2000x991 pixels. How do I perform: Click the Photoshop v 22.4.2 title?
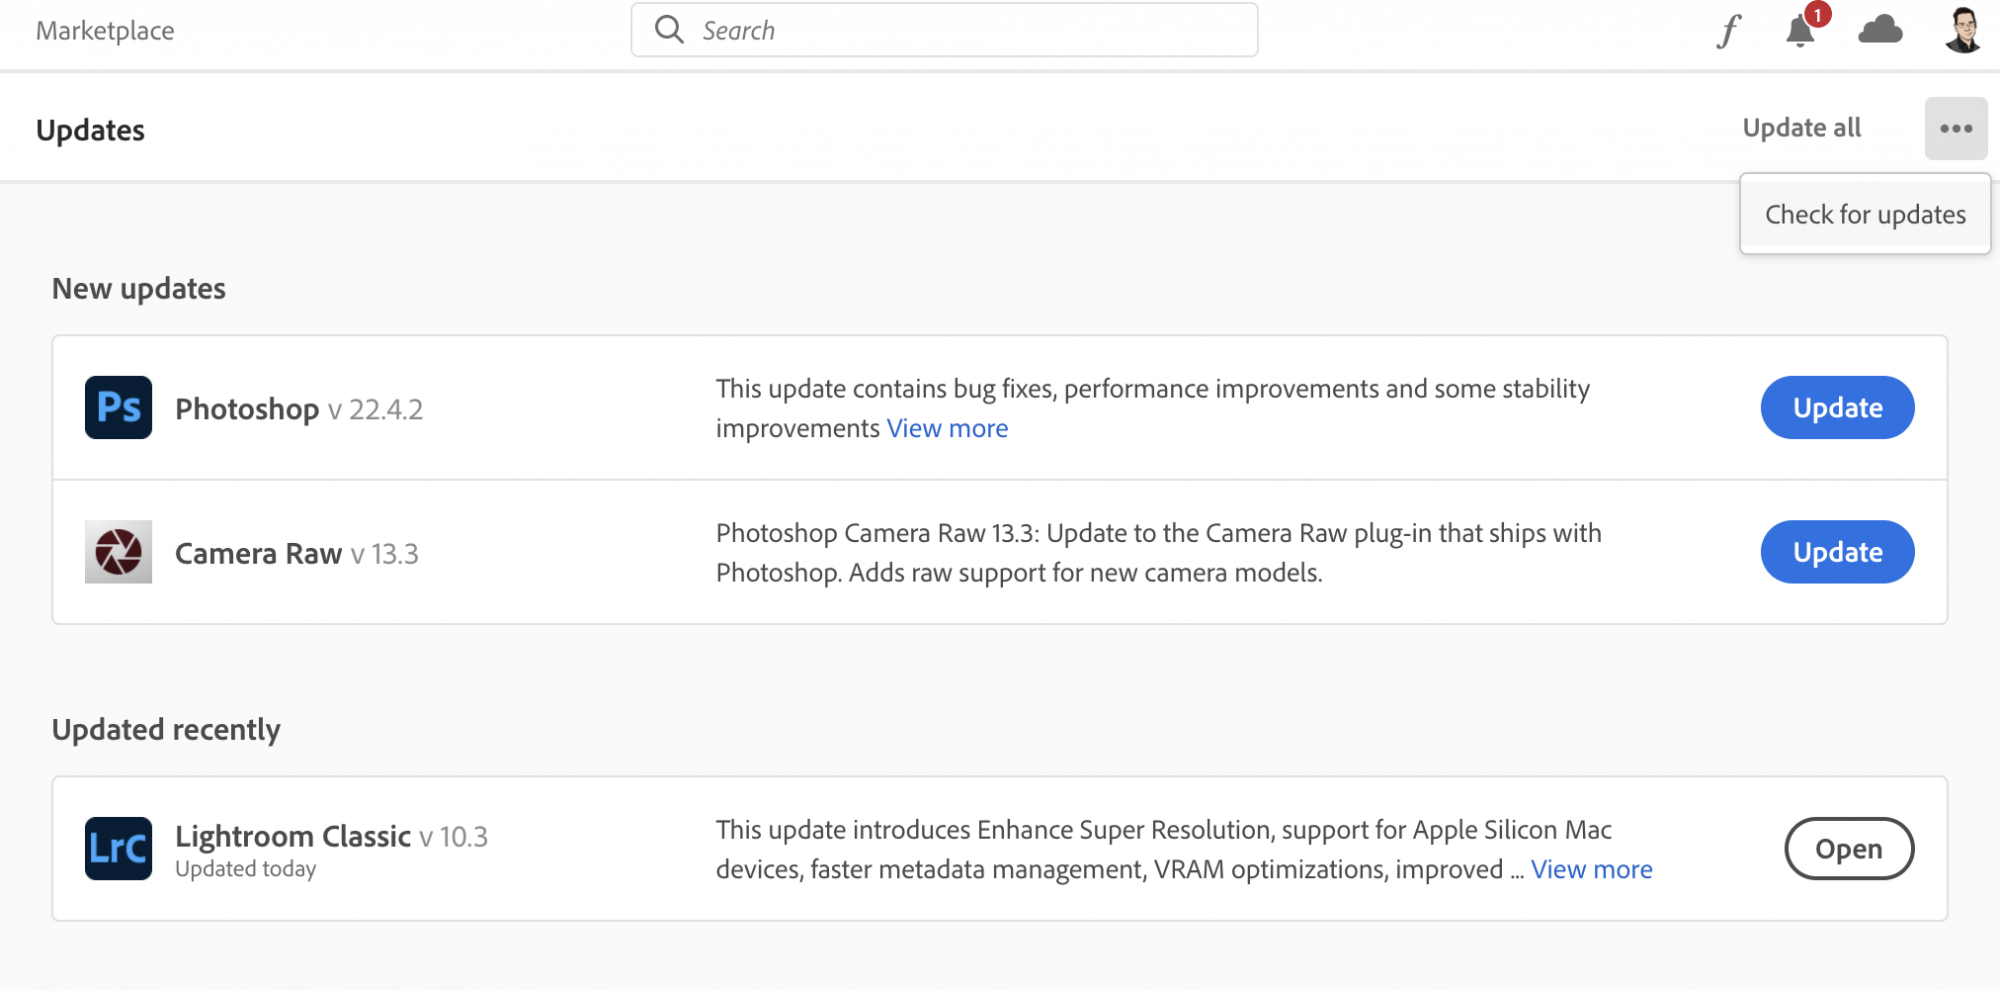click(299, 409)
